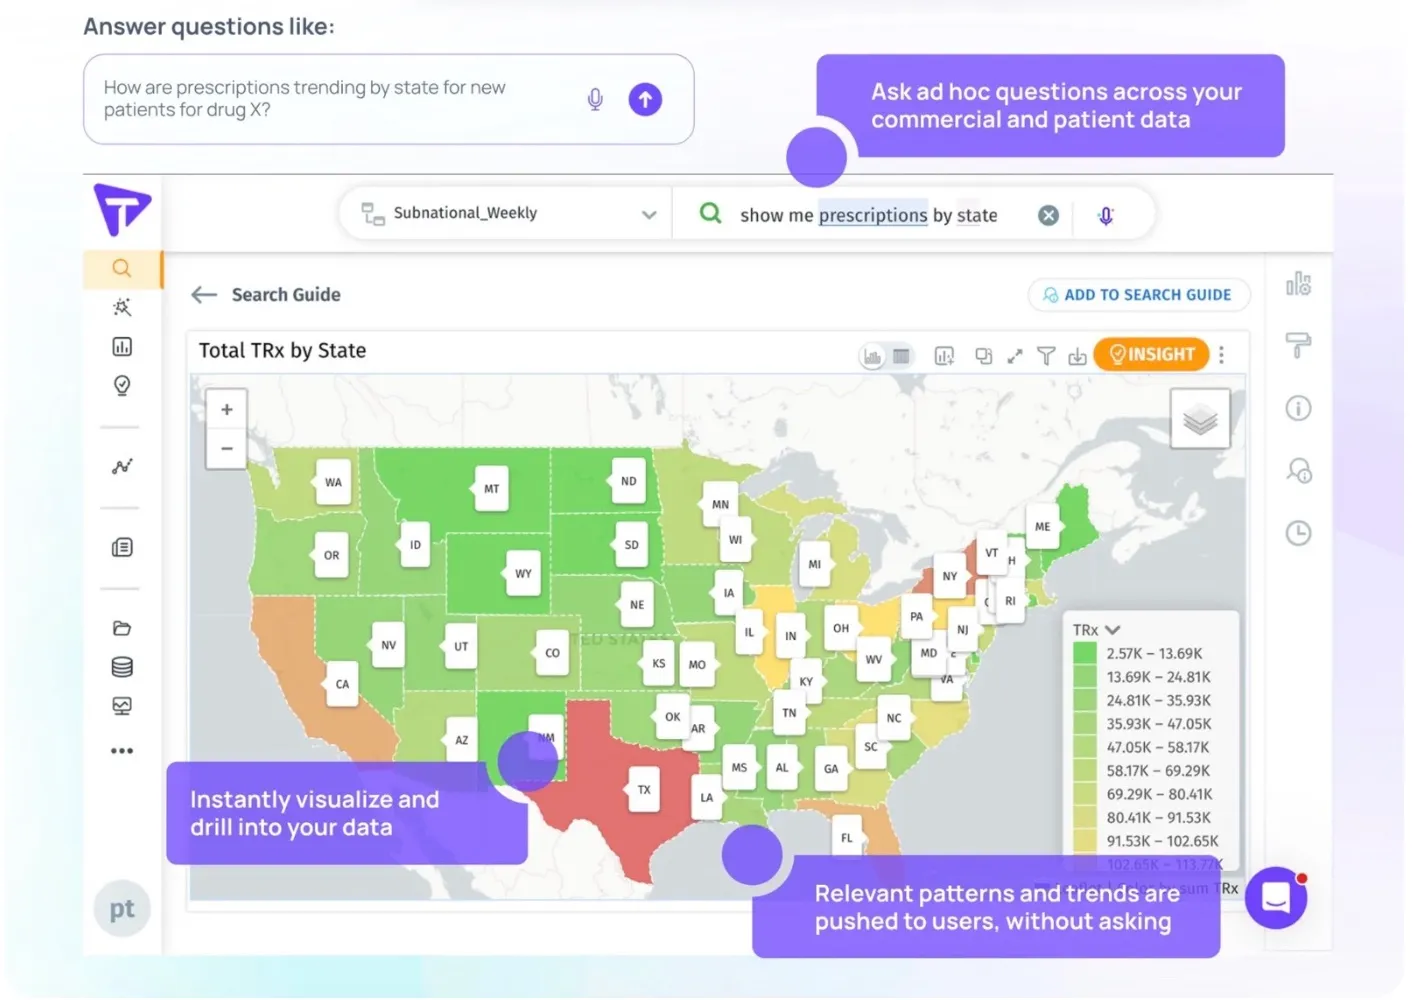Open the purple chat widget button
Screen dimensions: 1412x1000
tap(1276, 898)
